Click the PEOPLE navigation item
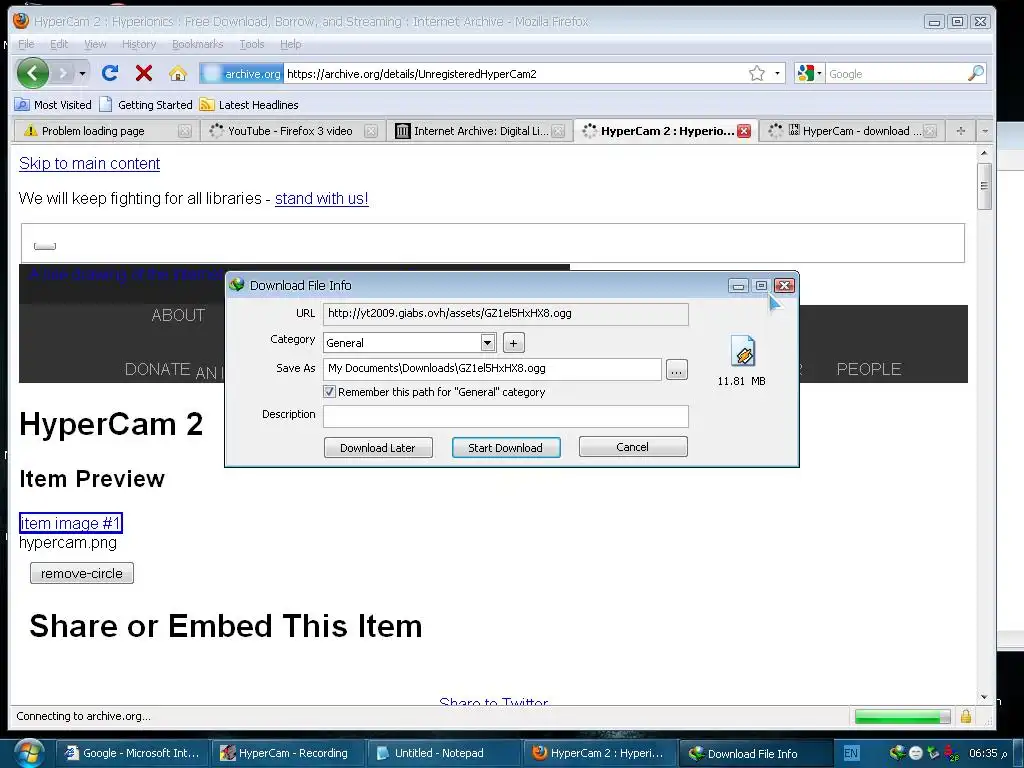This screenshot has width=1024, height=768. point(869,369)
